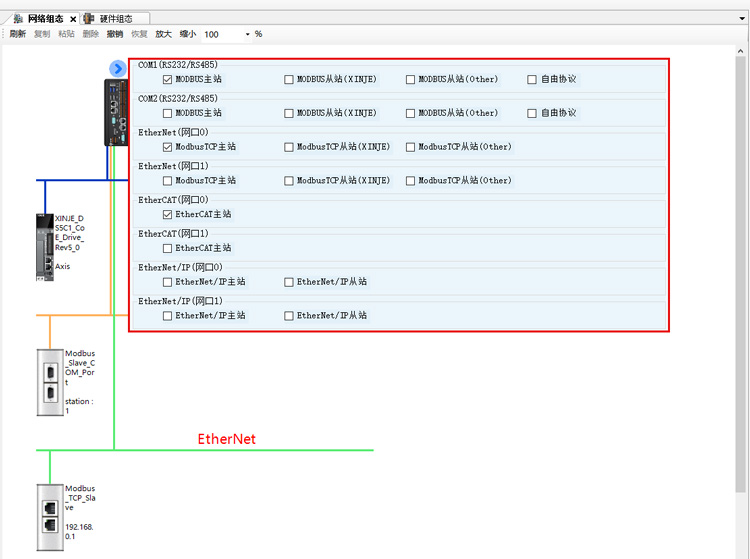This screenshot has width=750, height=559.
Task: Click the 缩小 zoom out button
Action: (x=188, y=34)
